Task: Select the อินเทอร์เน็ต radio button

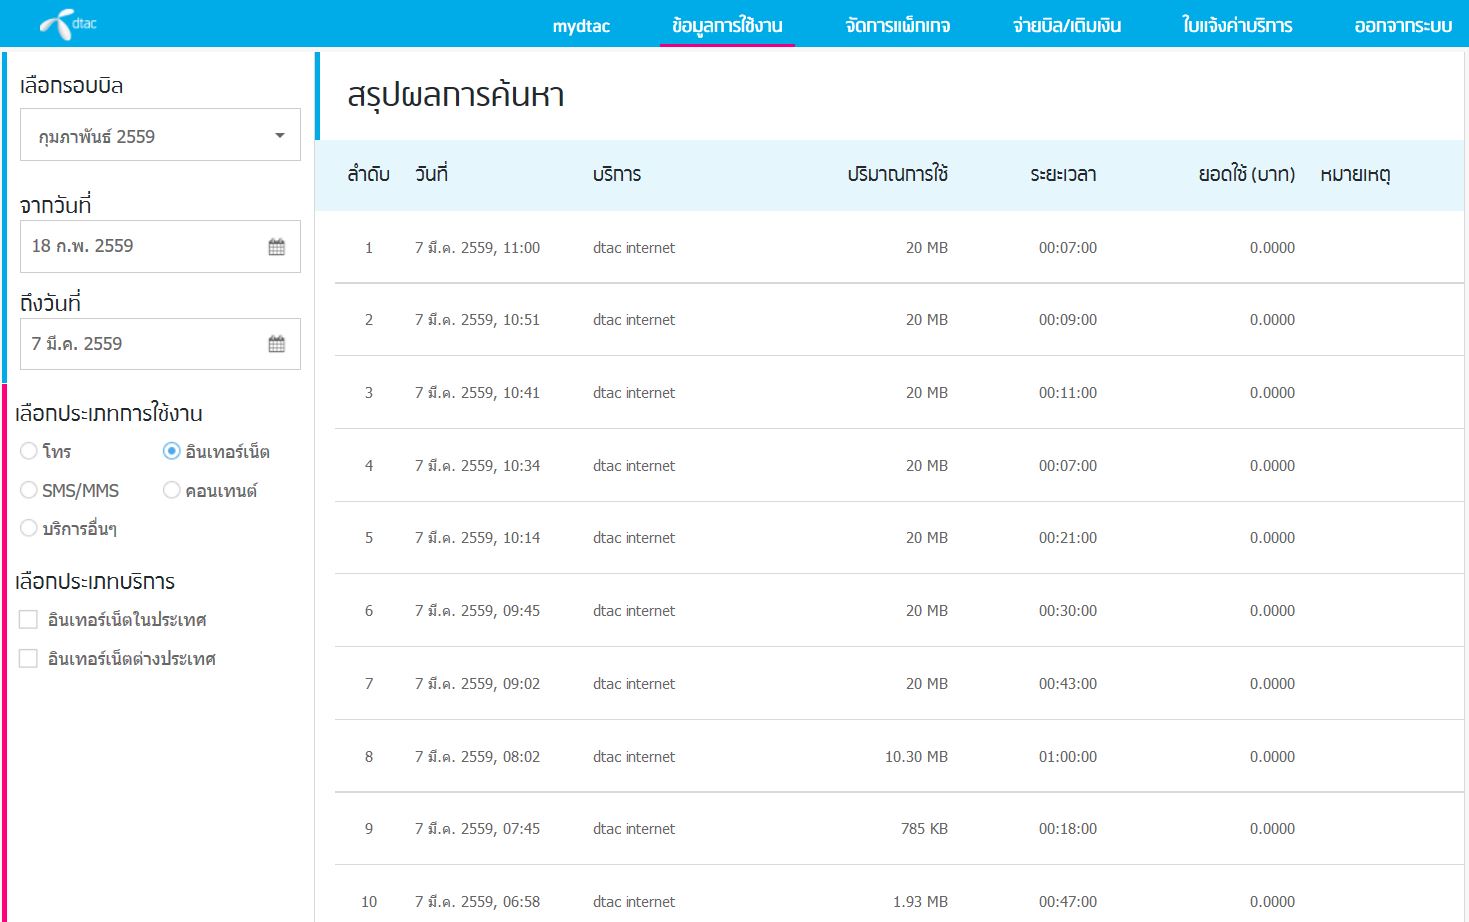Action: 171,451
